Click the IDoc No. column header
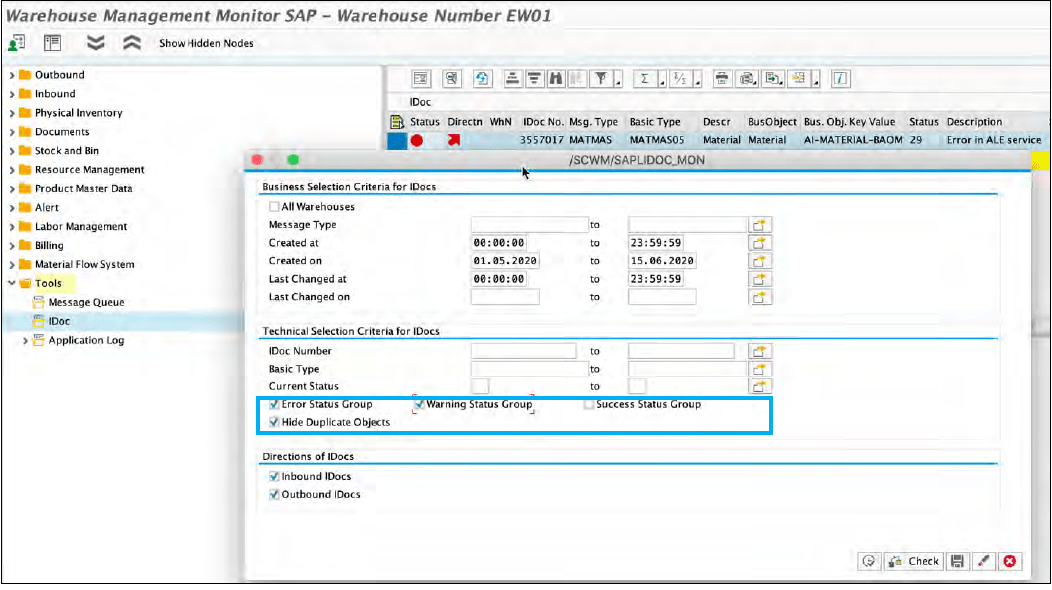Image resolution: width=1052 pixels, height=590 pixels. point(543,121)
